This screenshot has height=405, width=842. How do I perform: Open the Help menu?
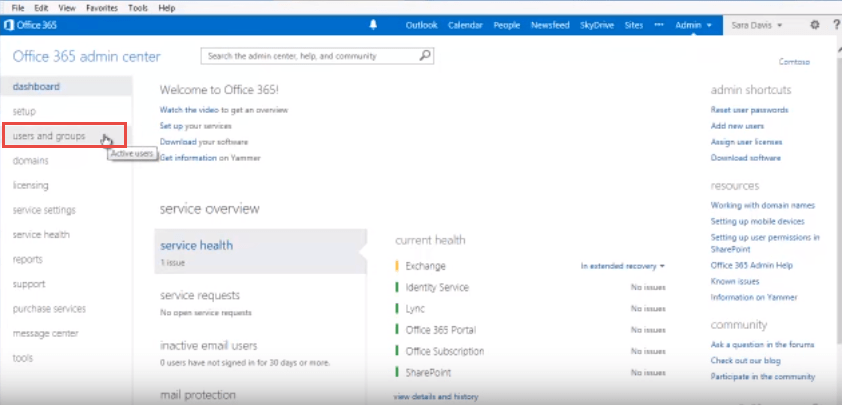tap(166, 8)
